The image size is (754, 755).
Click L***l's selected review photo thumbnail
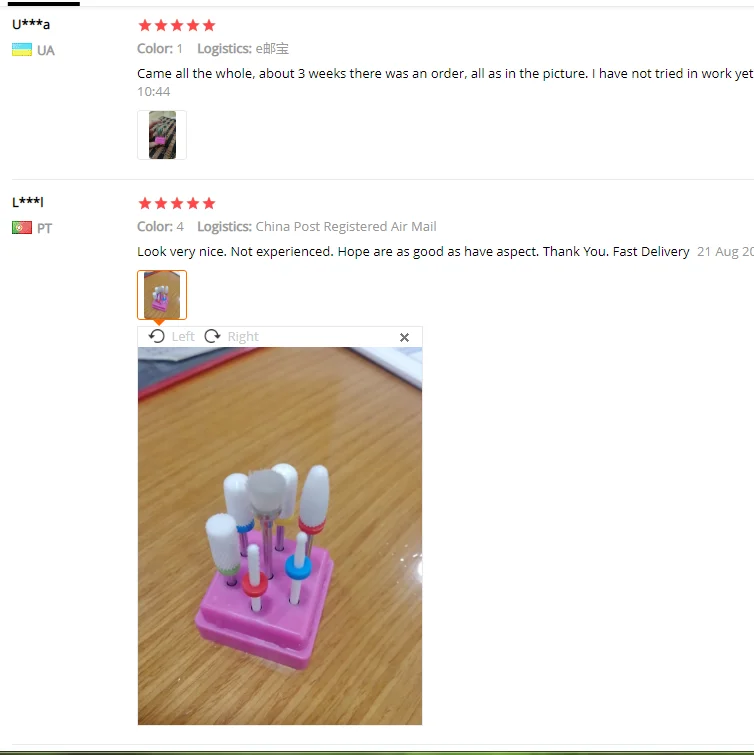(162, 295)
